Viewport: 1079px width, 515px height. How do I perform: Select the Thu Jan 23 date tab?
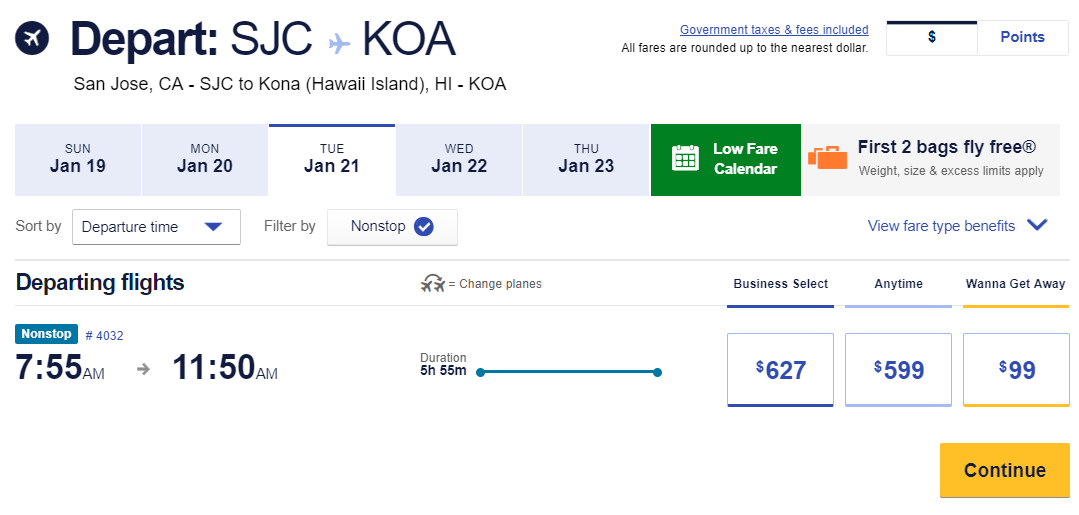click(586, 159)
